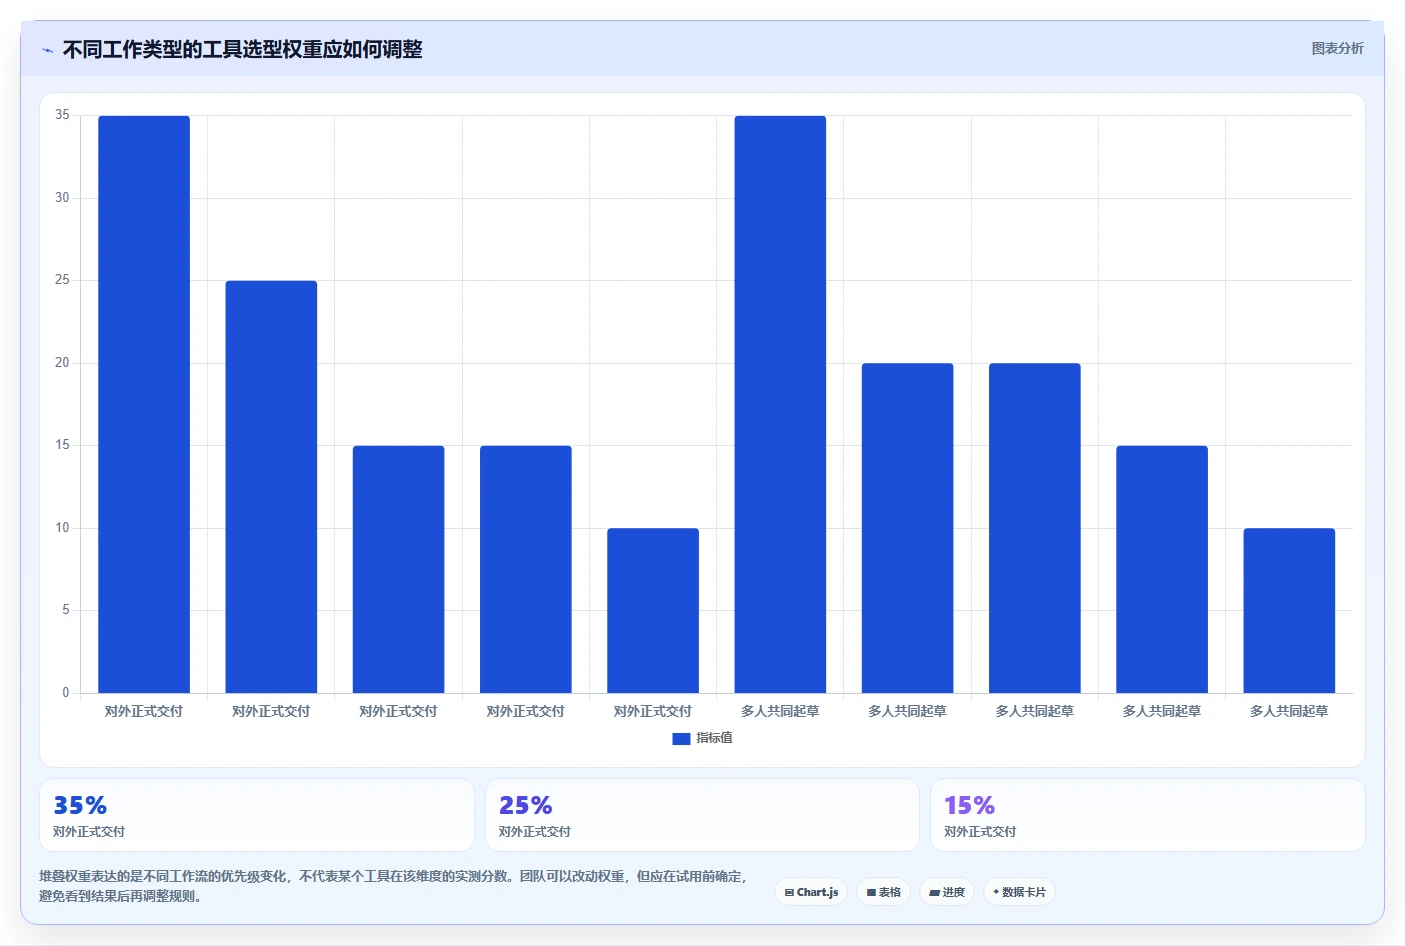Click the 图表分析 label in the header

[1337, 48]
